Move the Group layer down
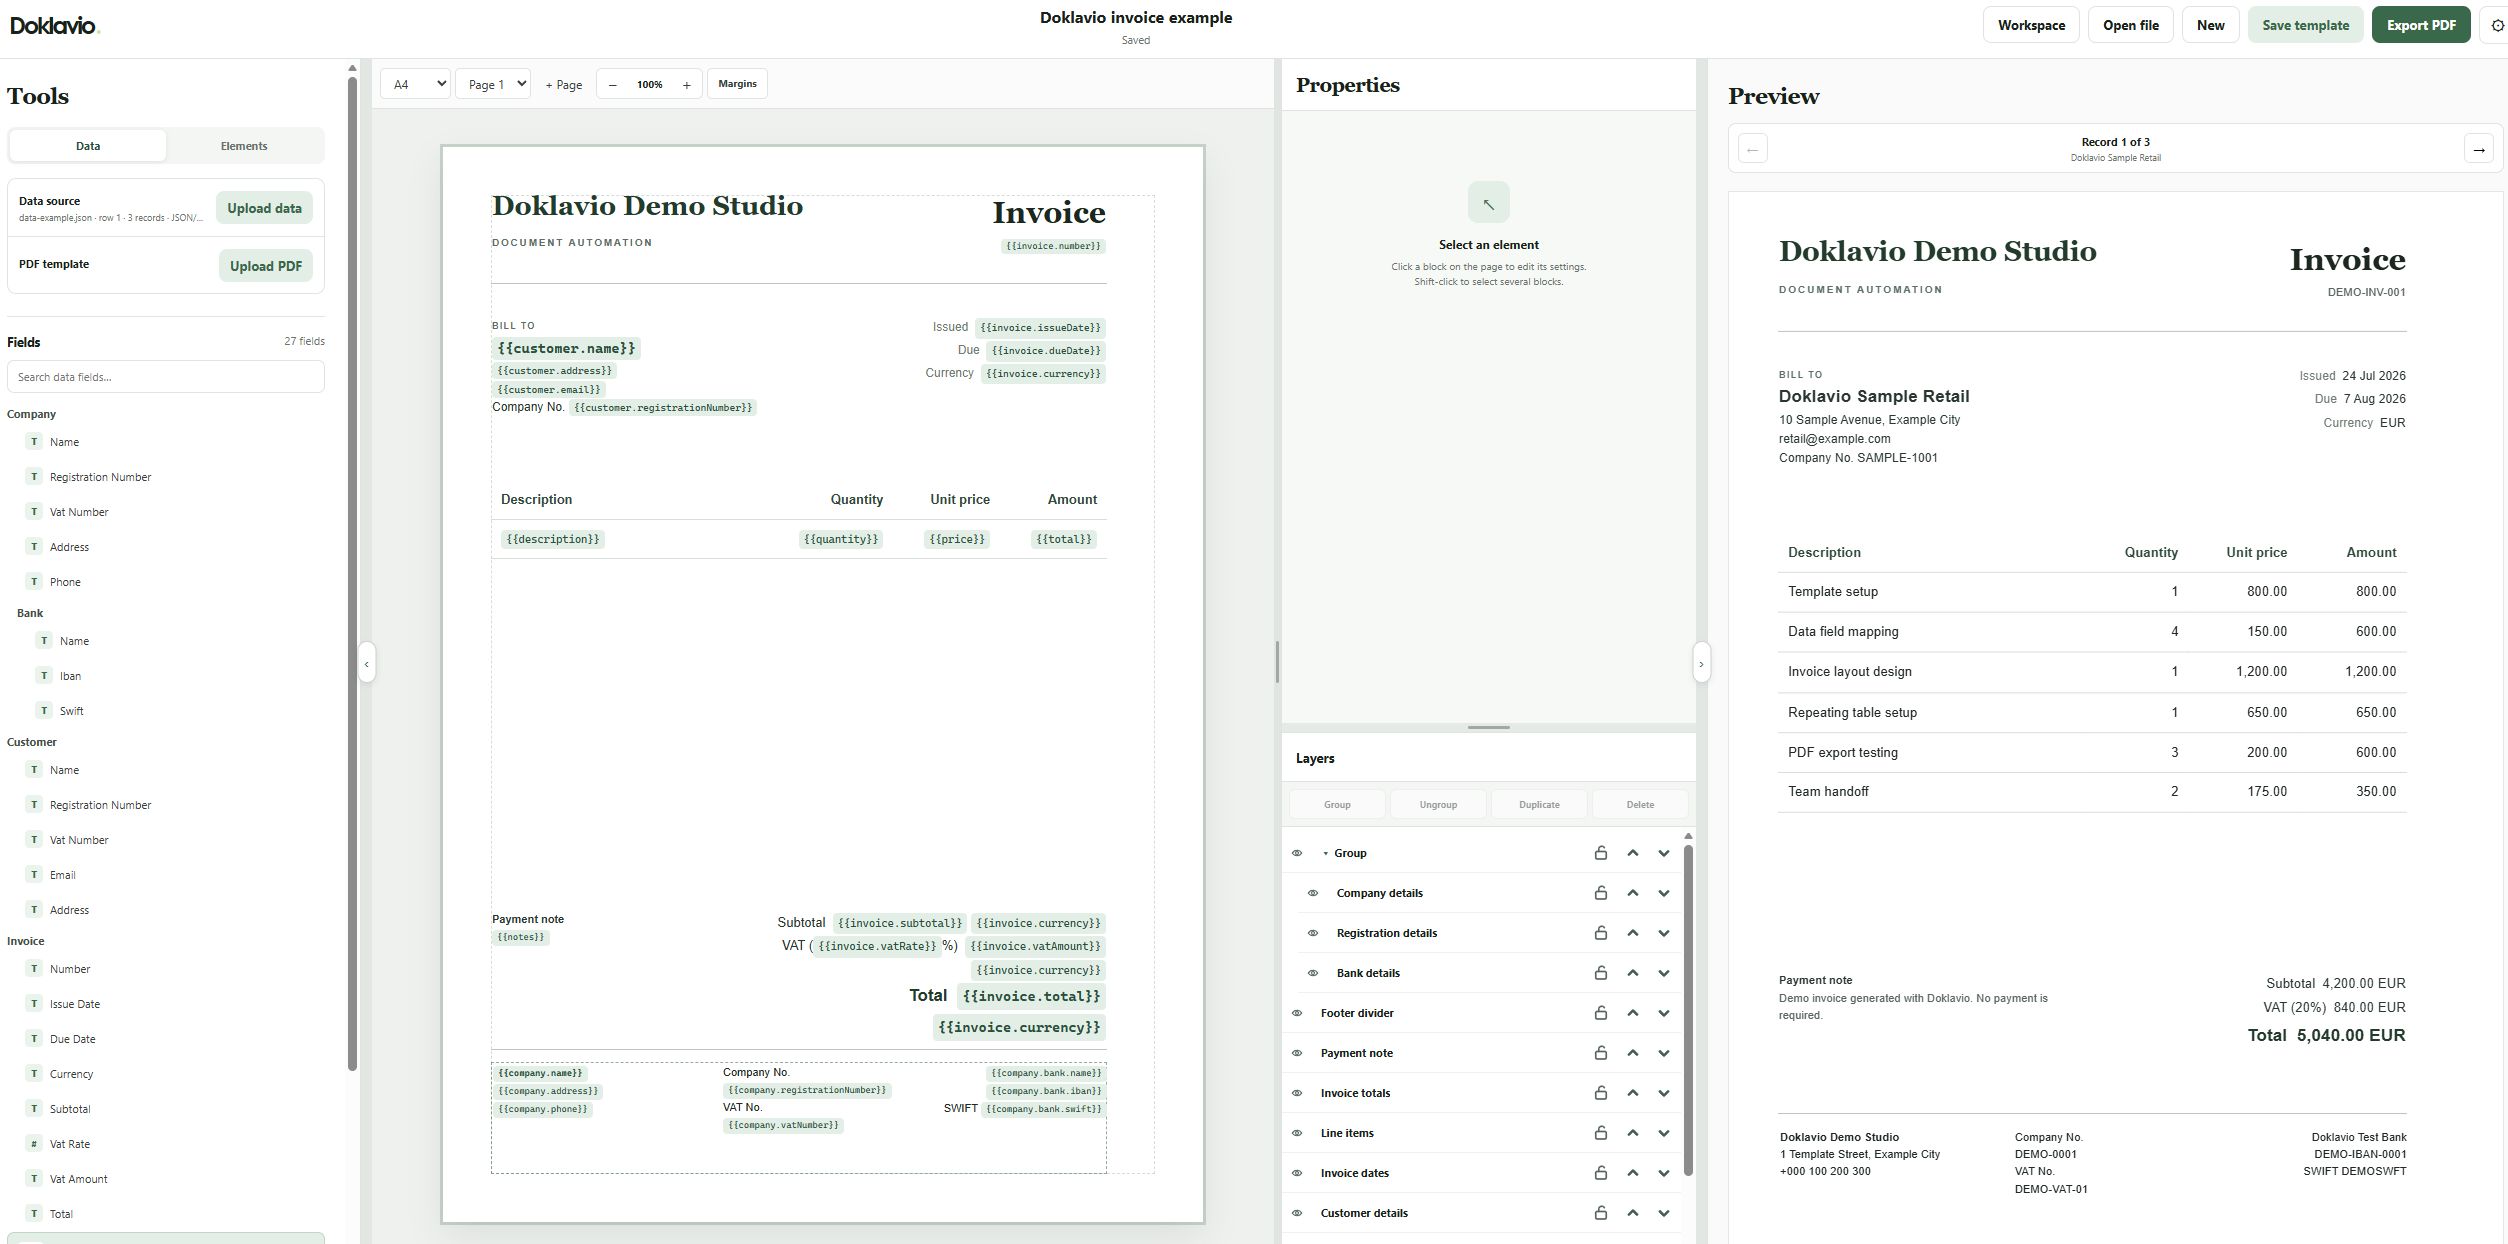 tap(1664, 853)
